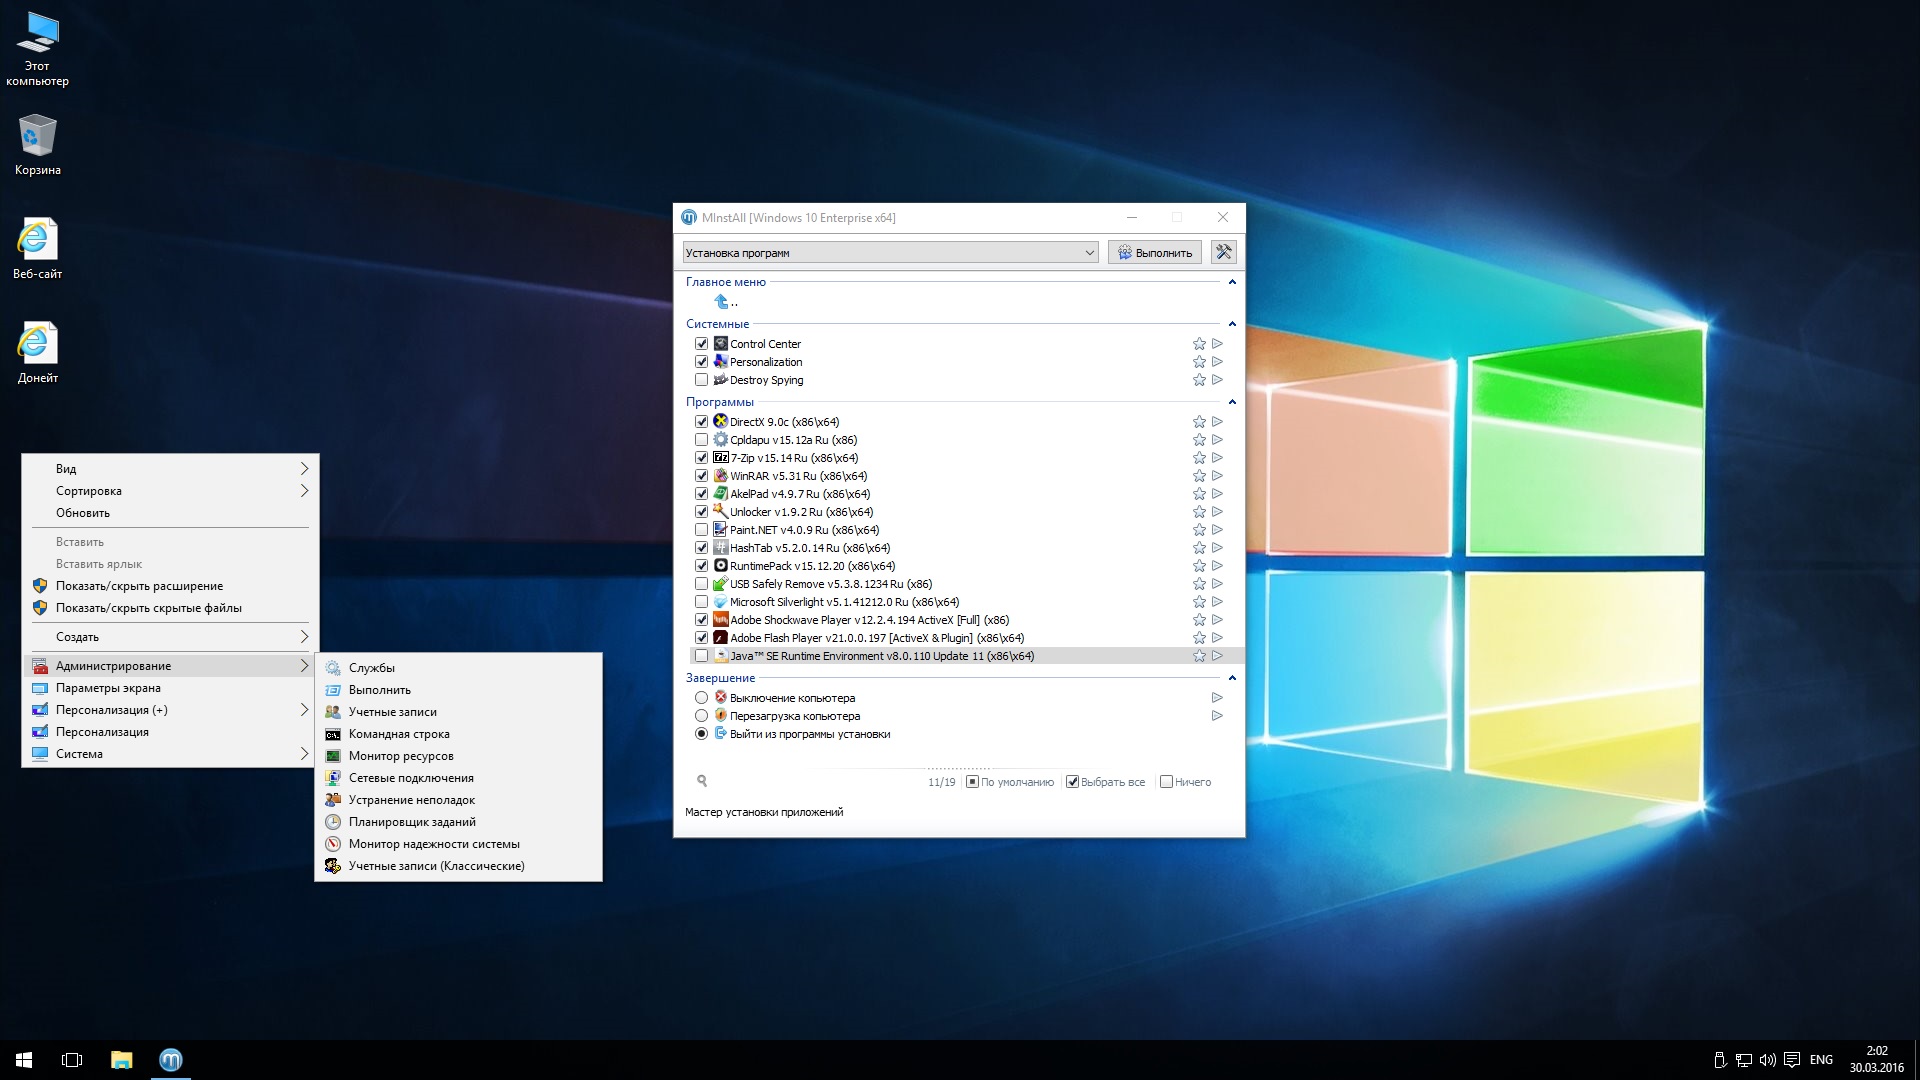
Task: Open Планировщик заданий from the submenu
Action: click(458, 822)
